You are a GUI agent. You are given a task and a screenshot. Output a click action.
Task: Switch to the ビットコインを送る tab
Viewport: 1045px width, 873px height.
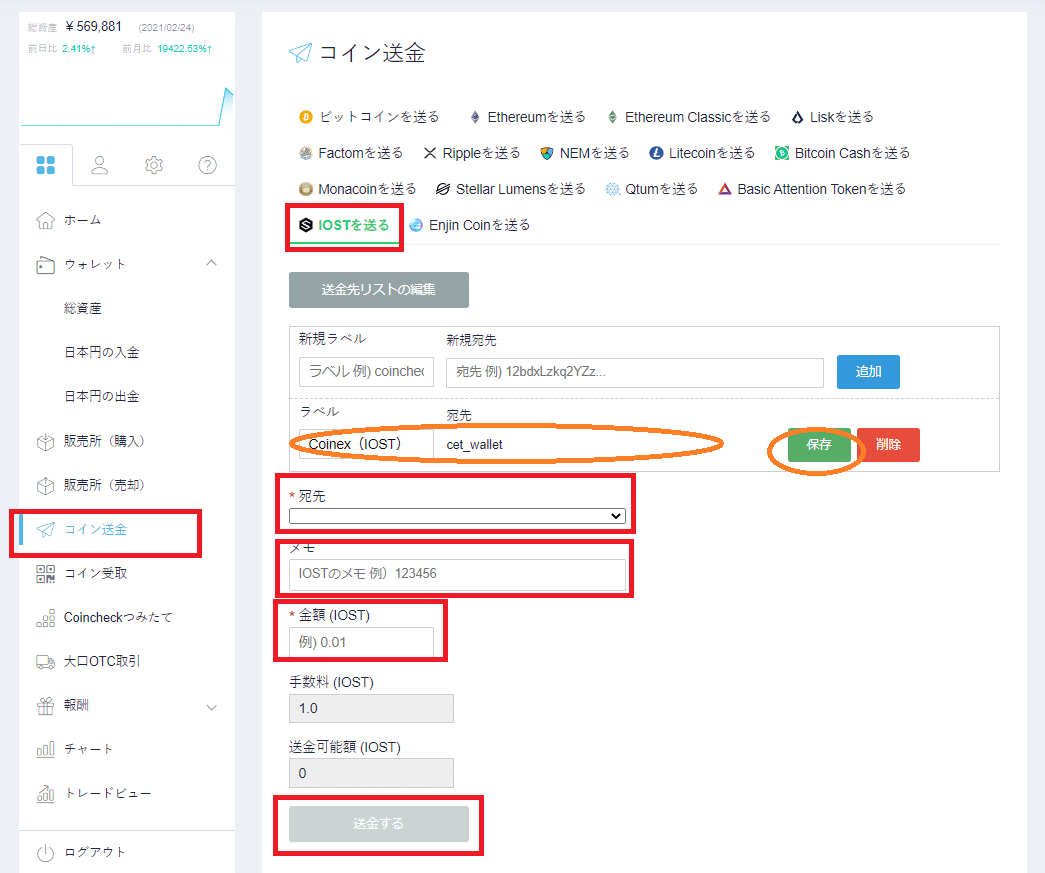click(x=380, y=116)
